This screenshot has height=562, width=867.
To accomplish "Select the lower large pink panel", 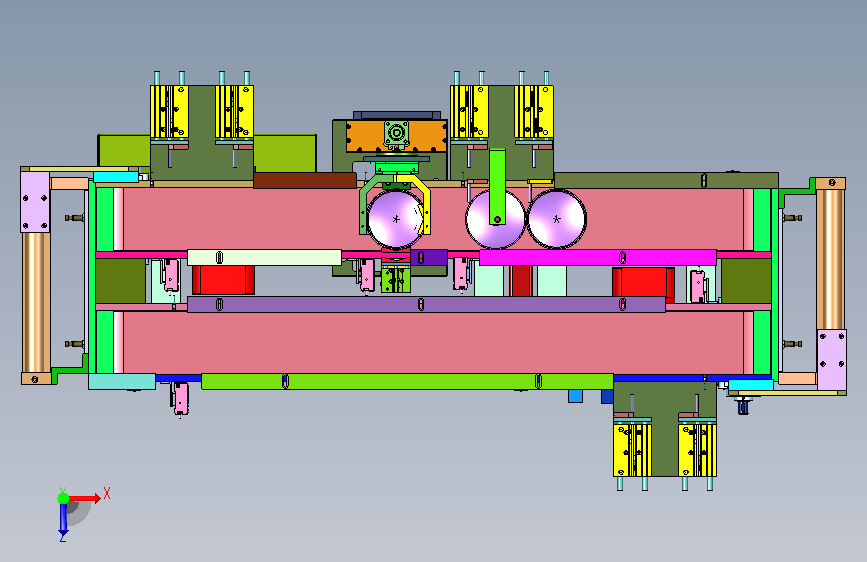I will (433, 343).
